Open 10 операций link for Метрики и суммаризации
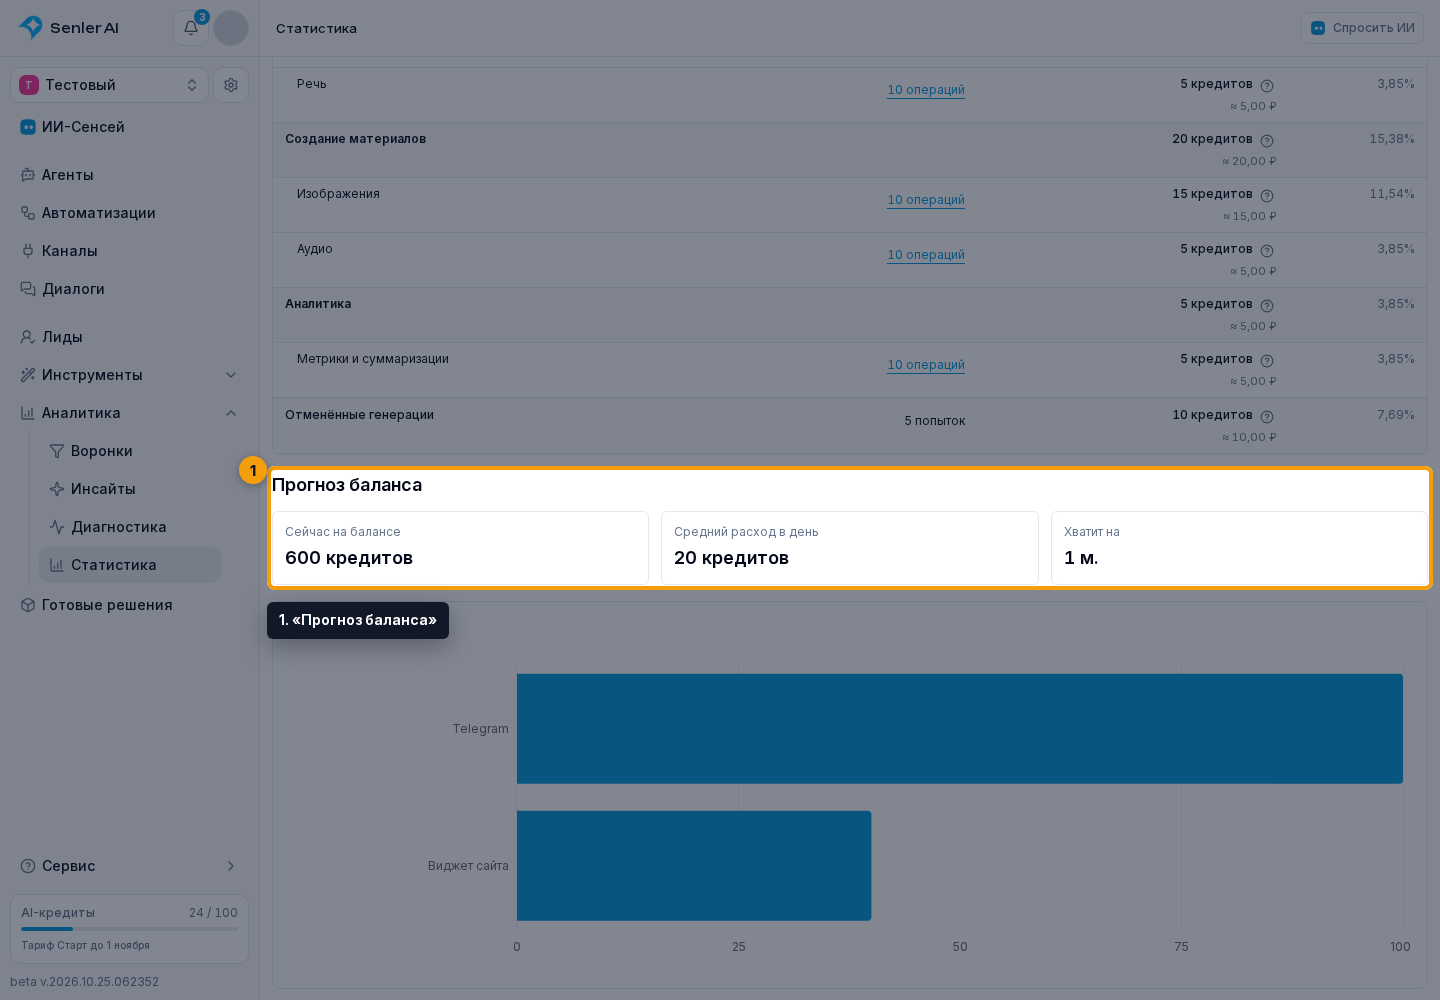This screenshot has width=1440, height=1000. click(926, 365)
